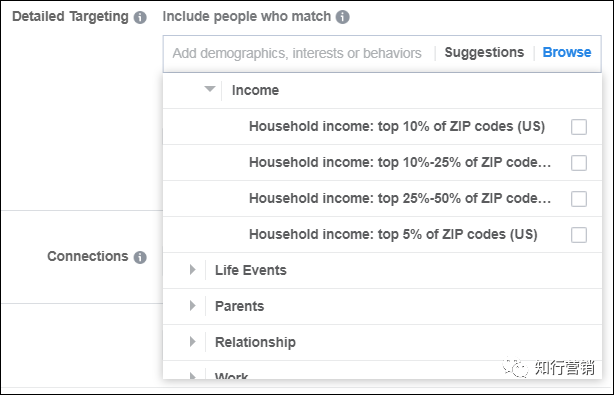Check Household income top 10%-25% option
Screen dimensions: 614x395
coord(579,163)
